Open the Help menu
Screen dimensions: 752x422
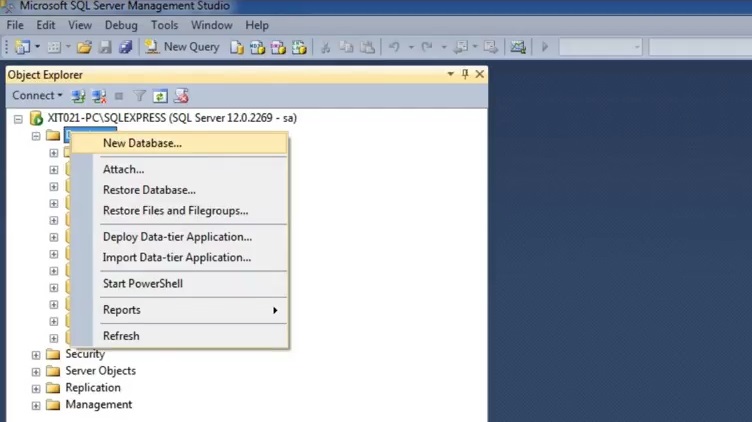pyautogui.click(x=257, y=25)
